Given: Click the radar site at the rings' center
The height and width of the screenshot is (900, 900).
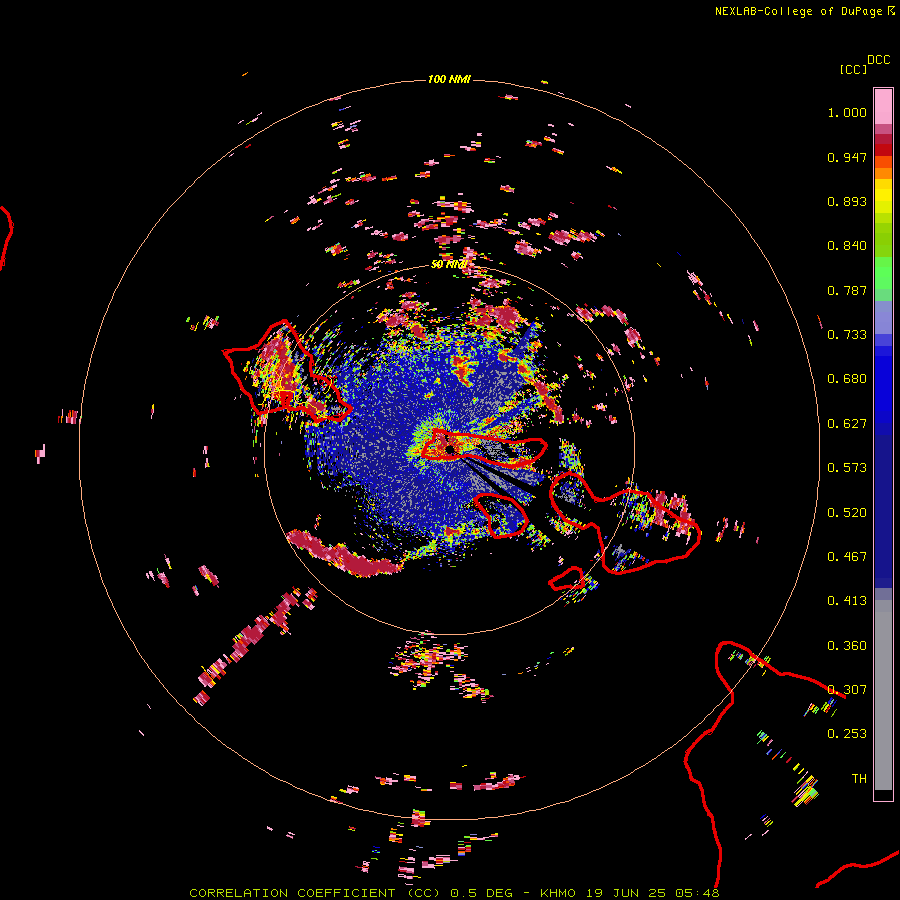Looking at the screenshot, I should click(449, 449).
